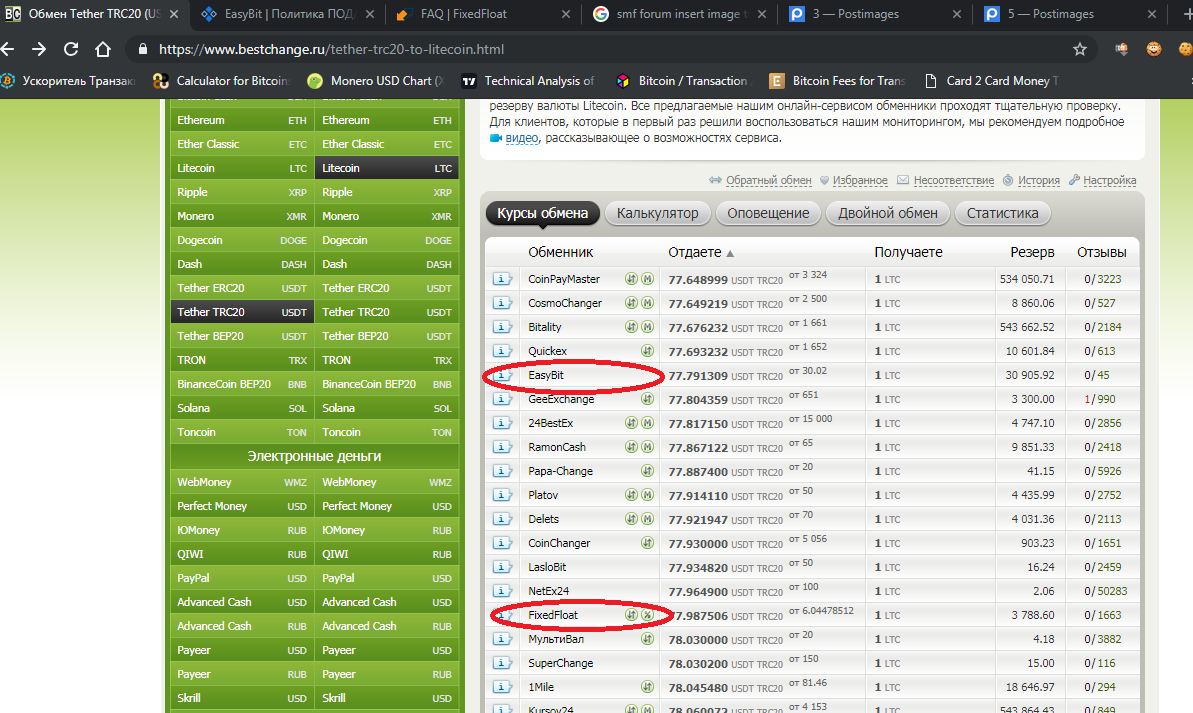This screenshot has height=713, width=1193.
Task: Open the Настройка link
Action: 1109,180
